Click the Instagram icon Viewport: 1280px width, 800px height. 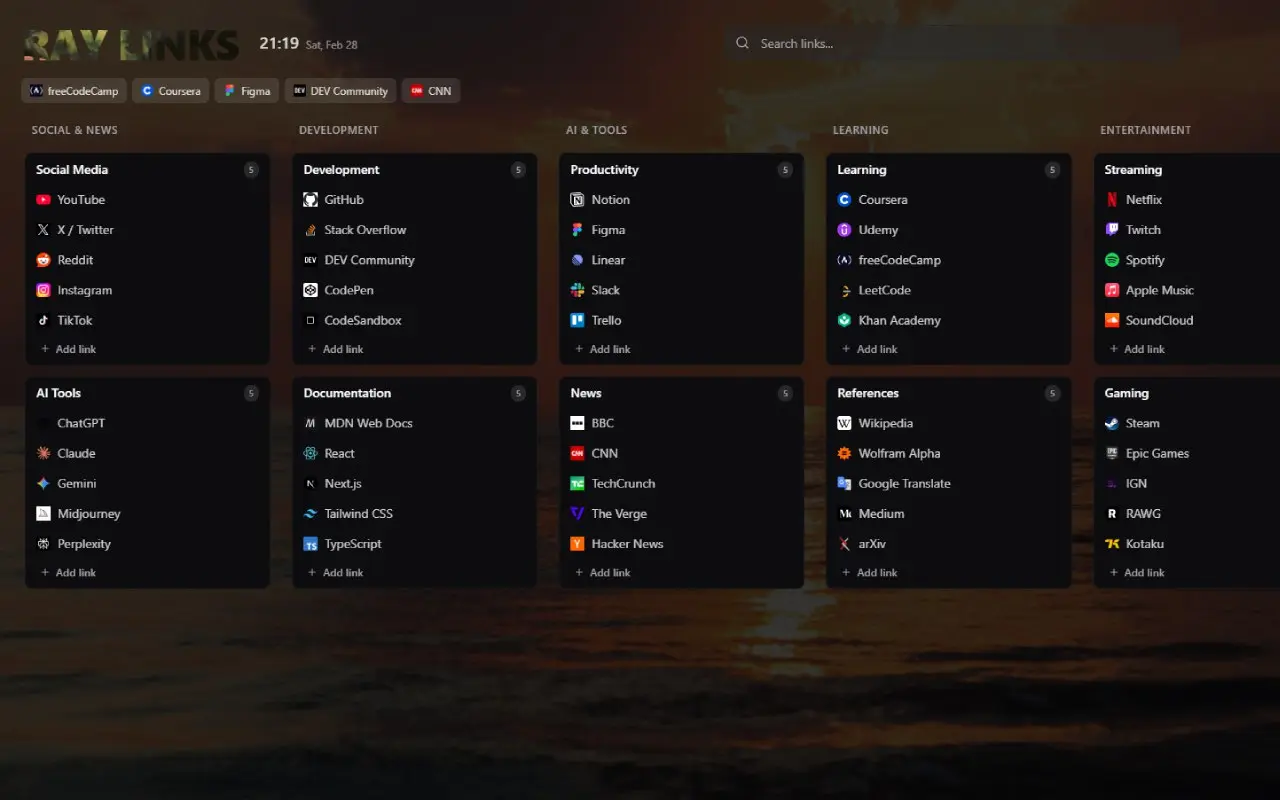[x=43, y=290]
